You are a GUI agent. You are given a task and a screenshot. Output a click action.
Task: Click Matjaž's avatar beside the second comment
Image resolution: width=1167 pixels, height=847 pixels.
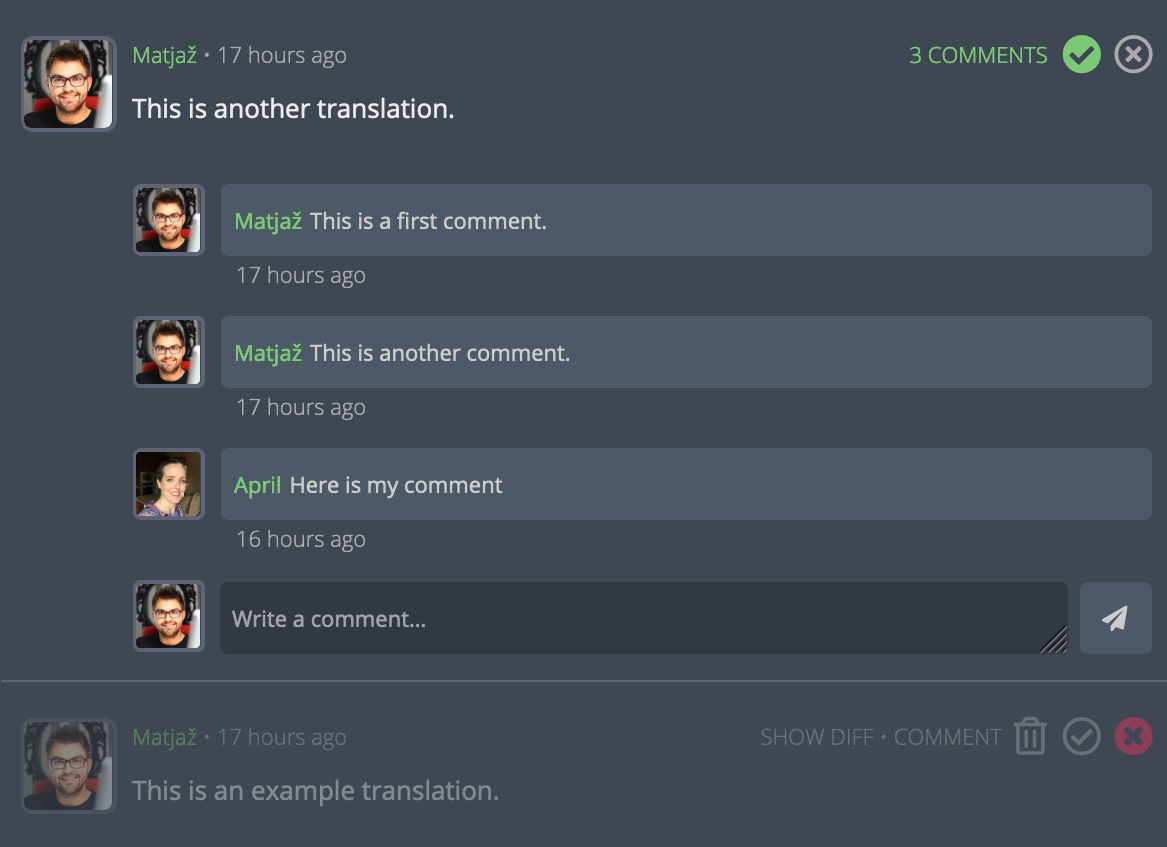(169, 352)
